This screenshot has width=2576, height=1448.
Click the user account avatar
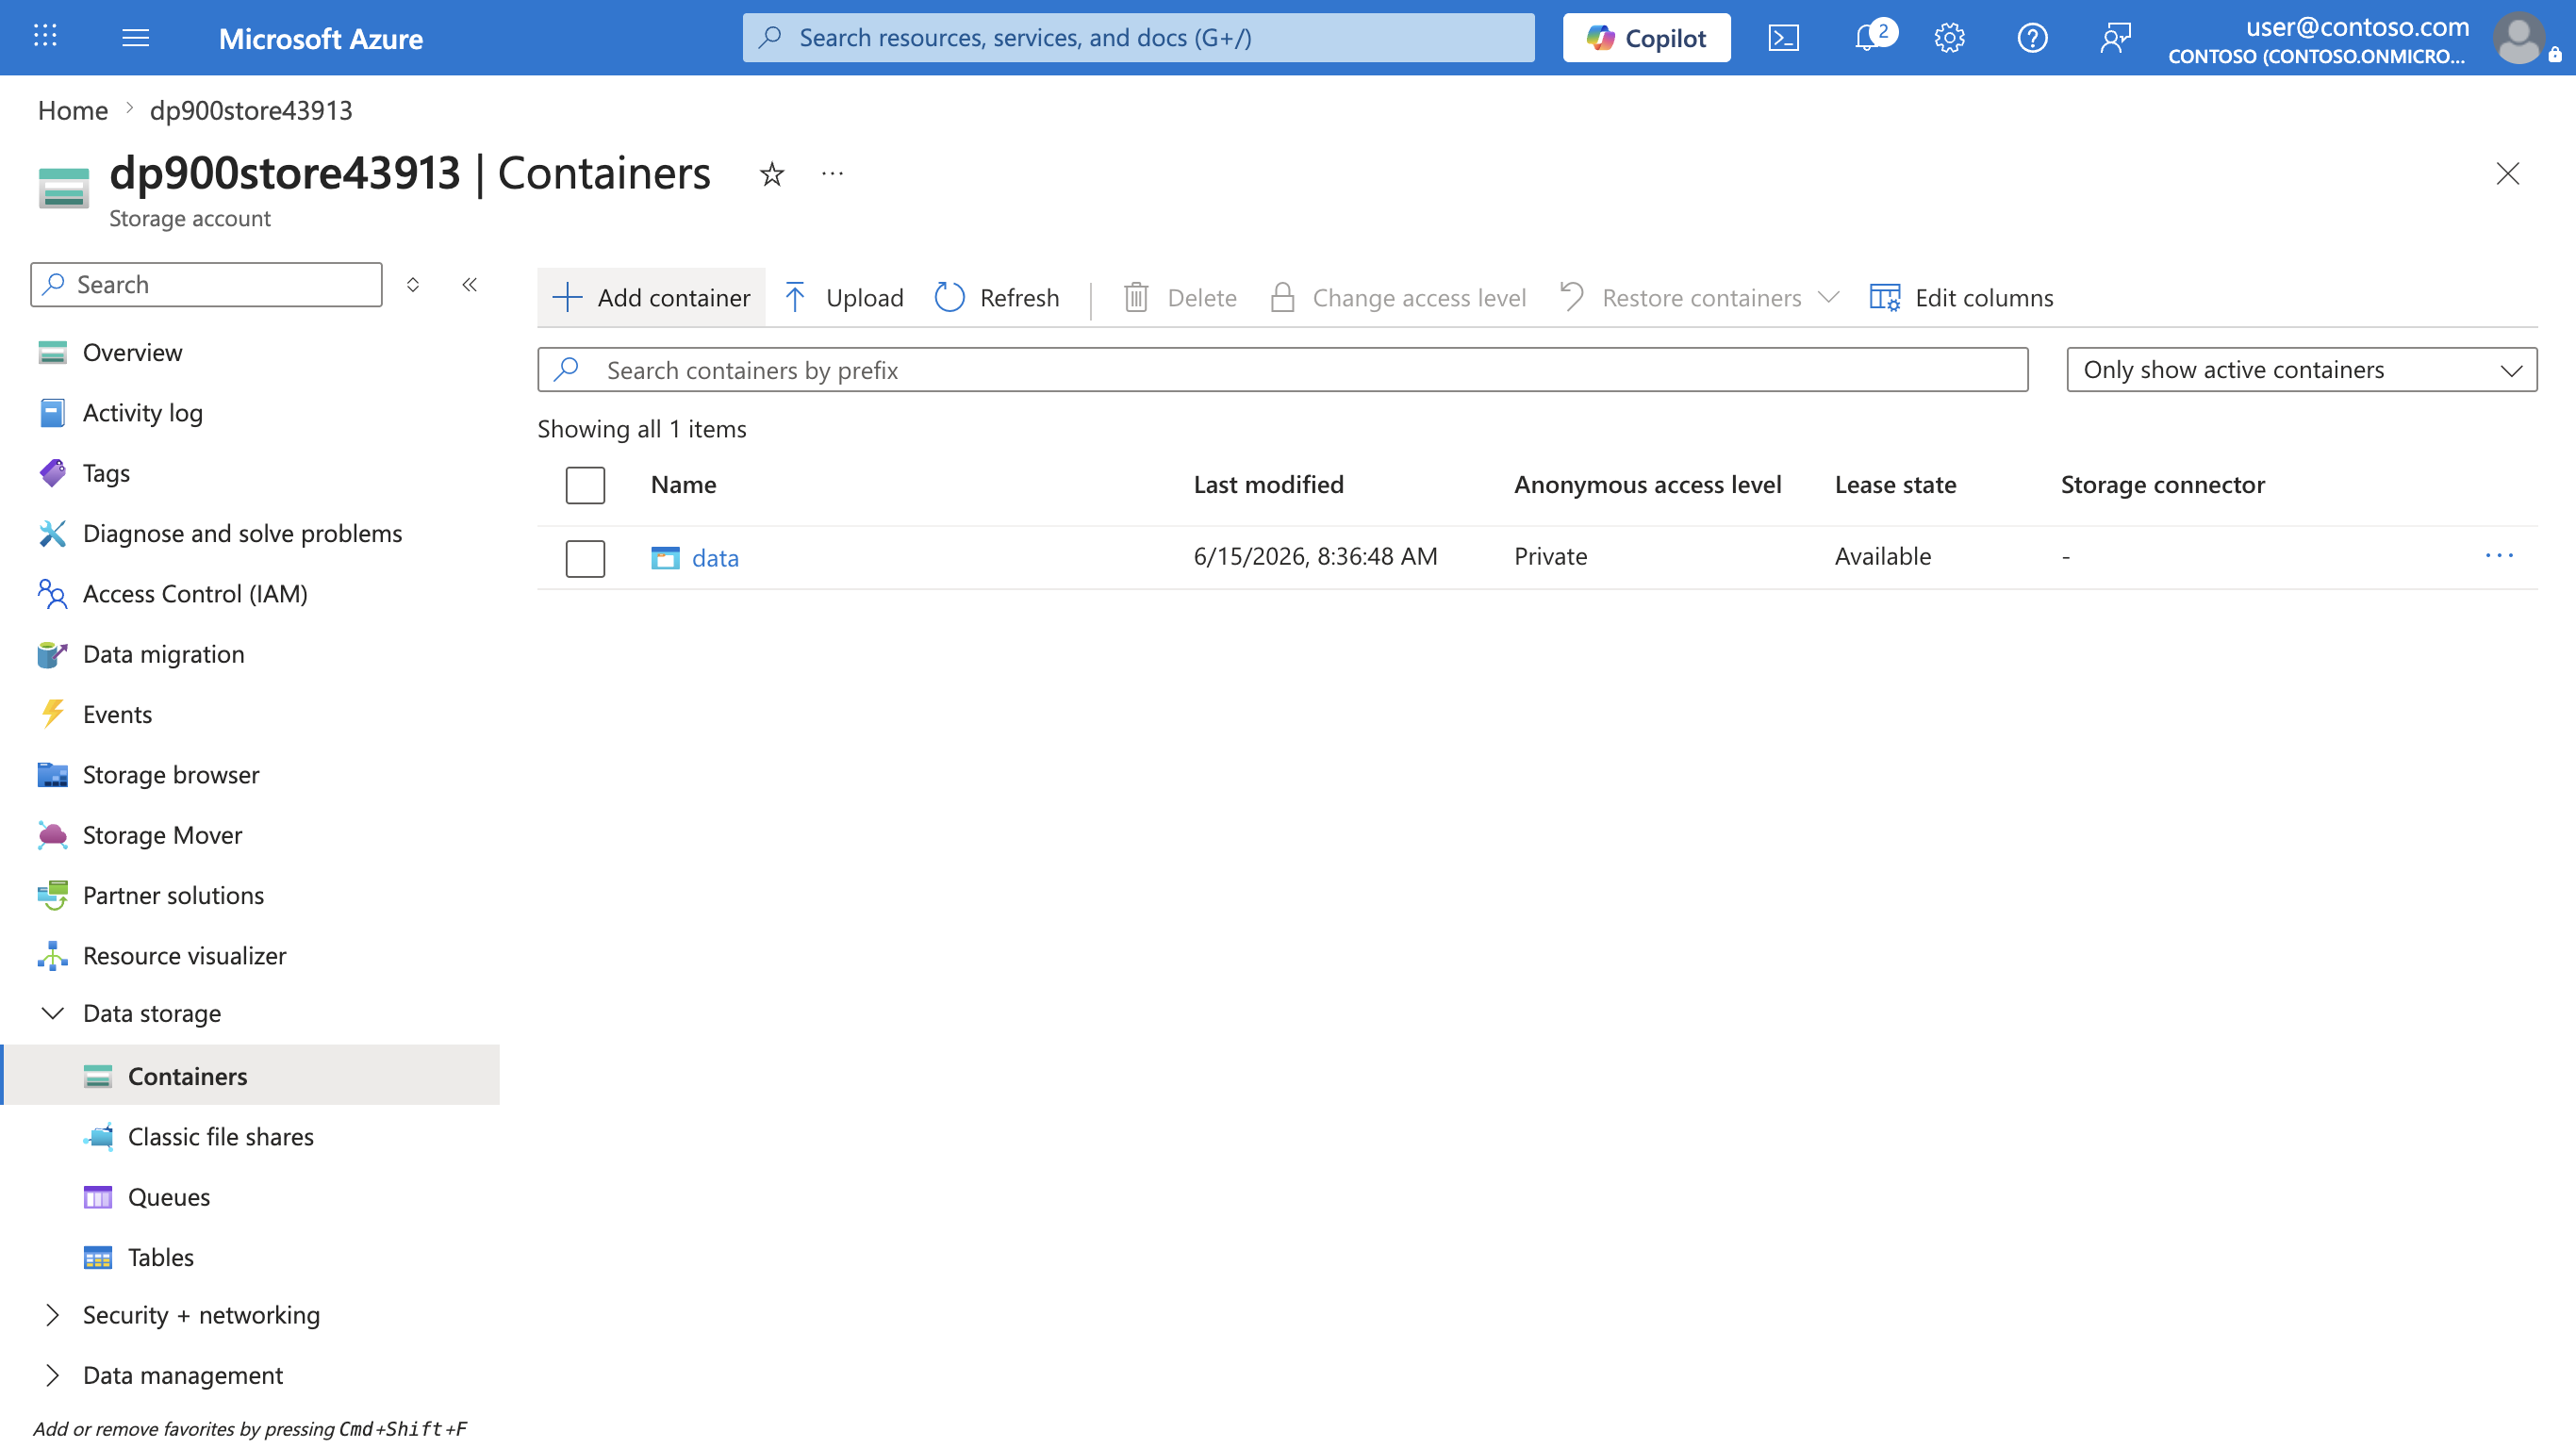(2519, 38)
